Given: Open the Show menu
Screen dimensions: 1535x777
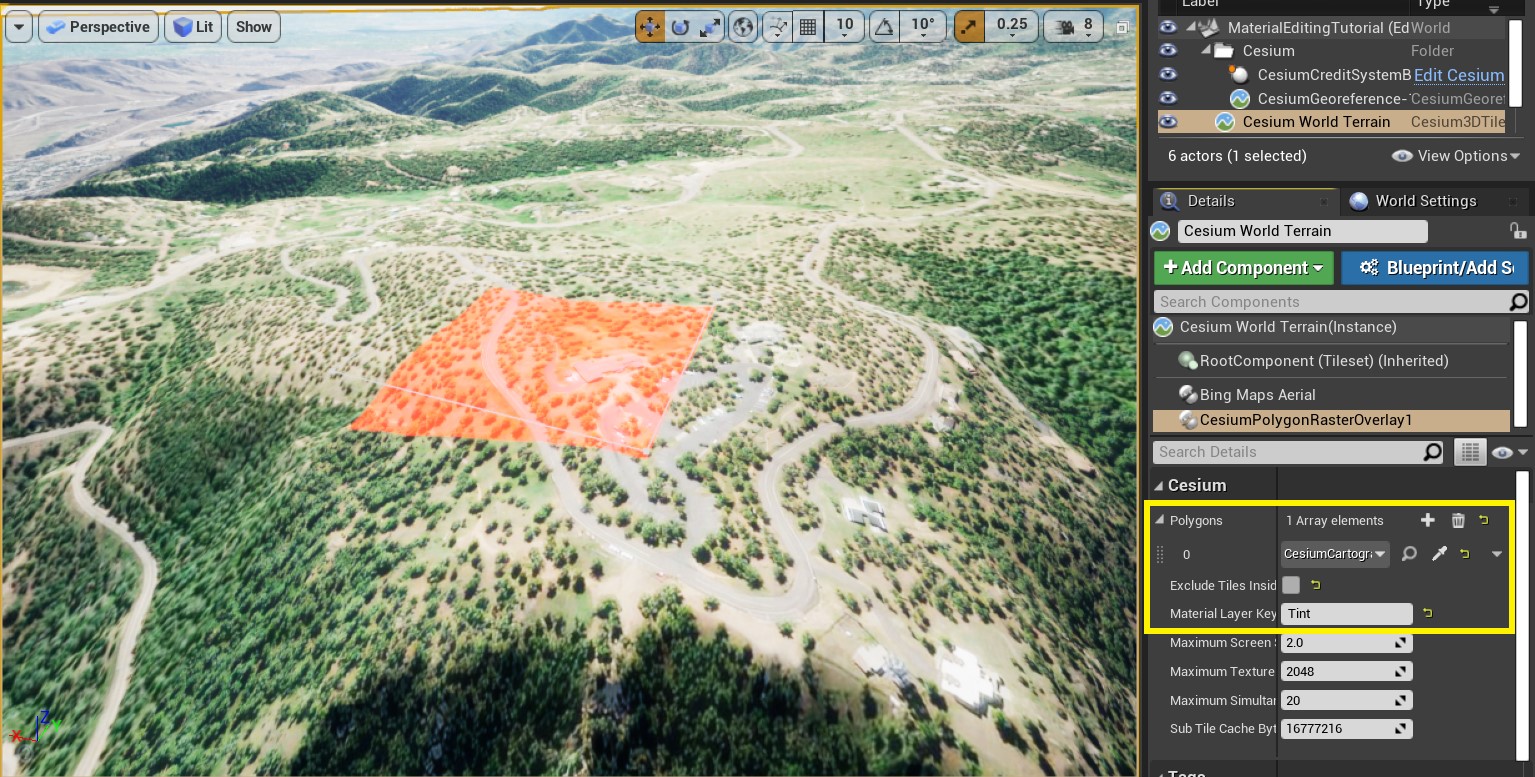Looking at the screenshot, I should coord(254,27).
